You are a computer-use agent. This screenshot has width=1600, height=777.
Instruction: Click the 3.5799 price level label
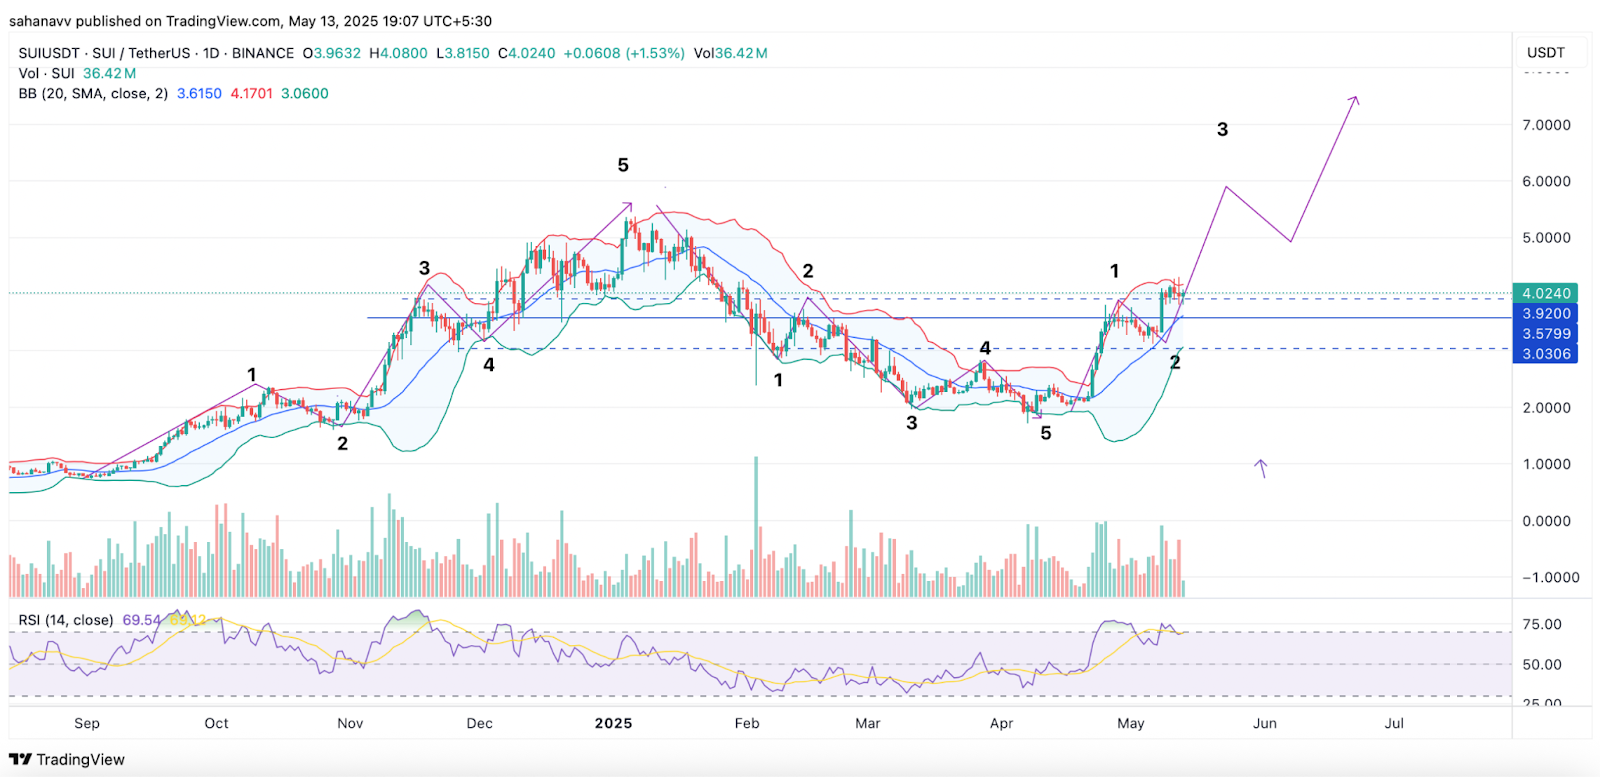[x=1546, y=333]
